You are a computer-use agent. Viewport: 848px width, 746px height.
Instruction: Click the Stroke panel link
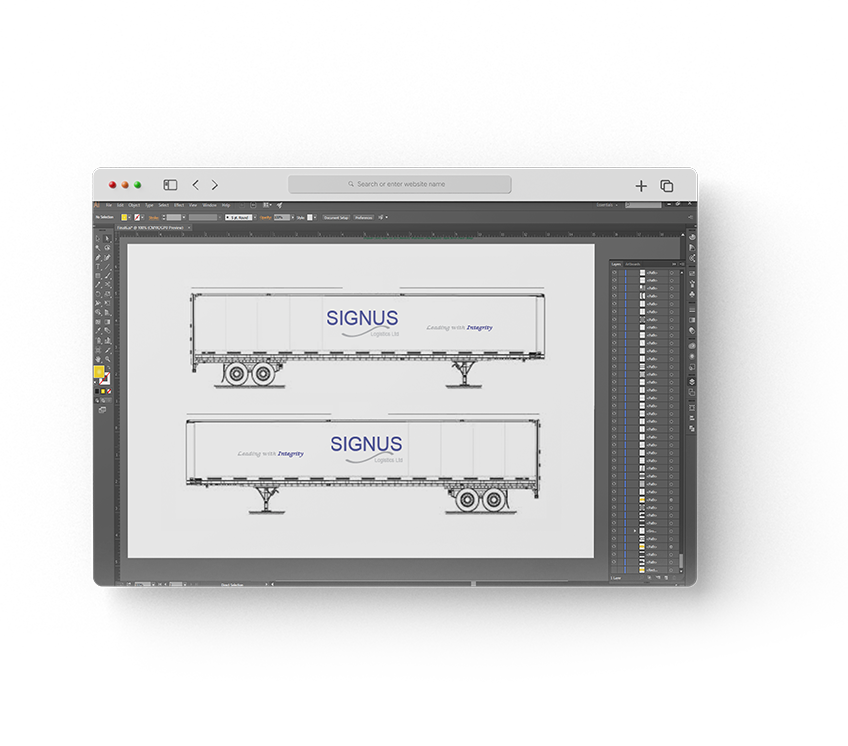point(154,217)
